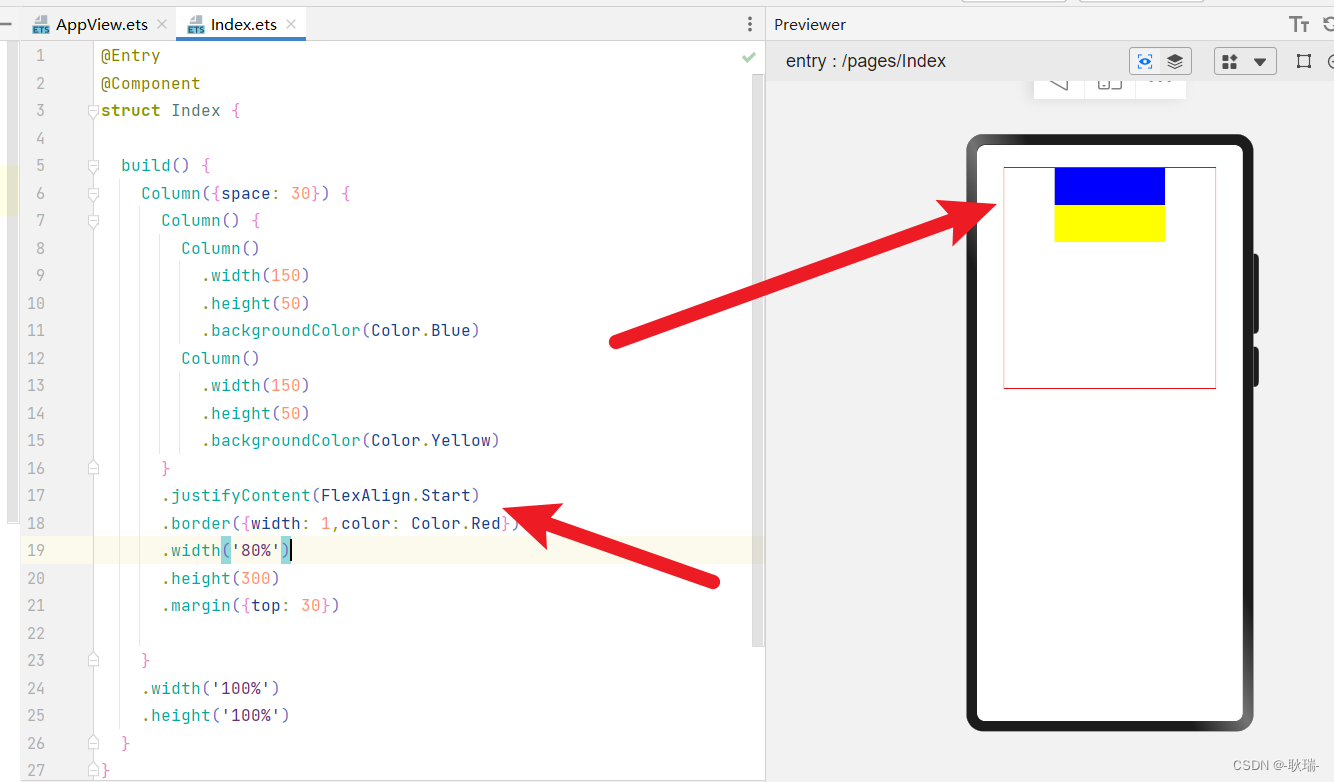The image size is (1334, 782).
Task: Click the '.height(300)' code line
Action: click(x=221, y=579)
